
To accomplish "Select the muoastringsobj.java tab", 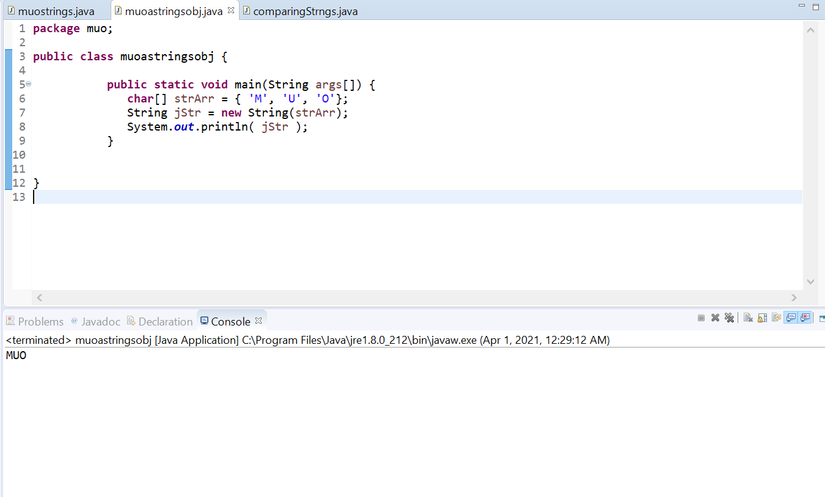I will click(168, 11).
